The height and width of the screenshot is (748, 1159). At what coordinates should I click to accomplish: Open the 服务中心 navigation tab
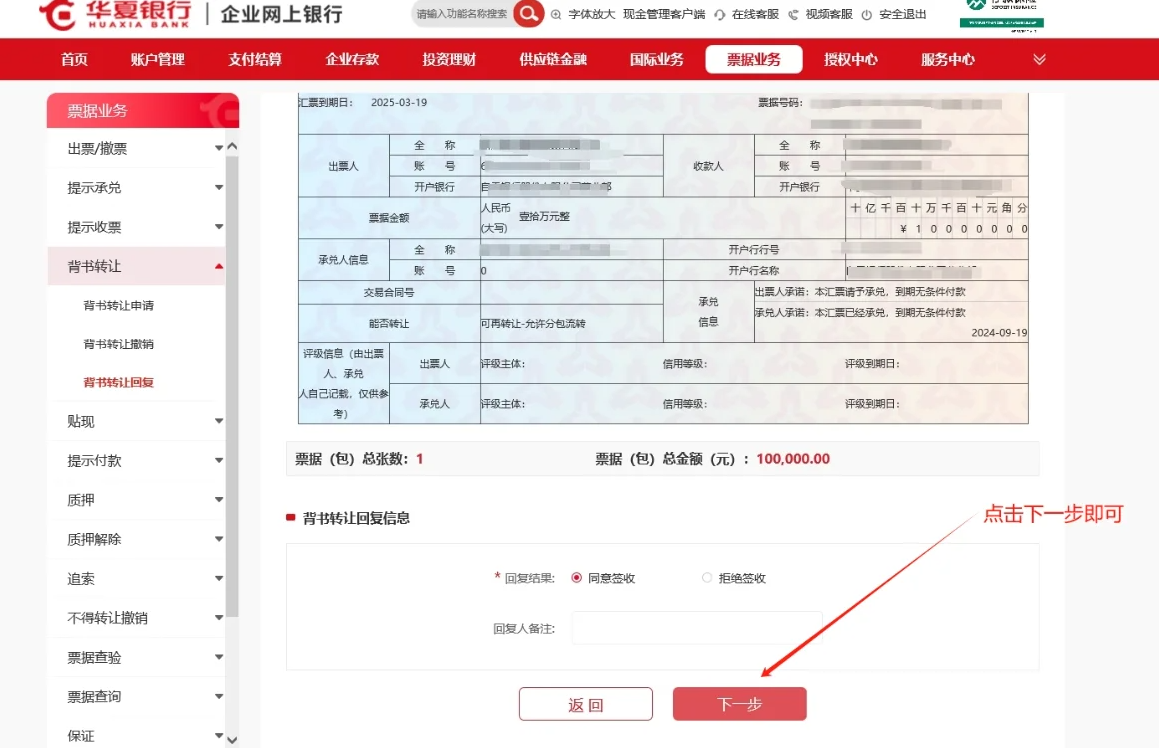(x=948, y=59)
